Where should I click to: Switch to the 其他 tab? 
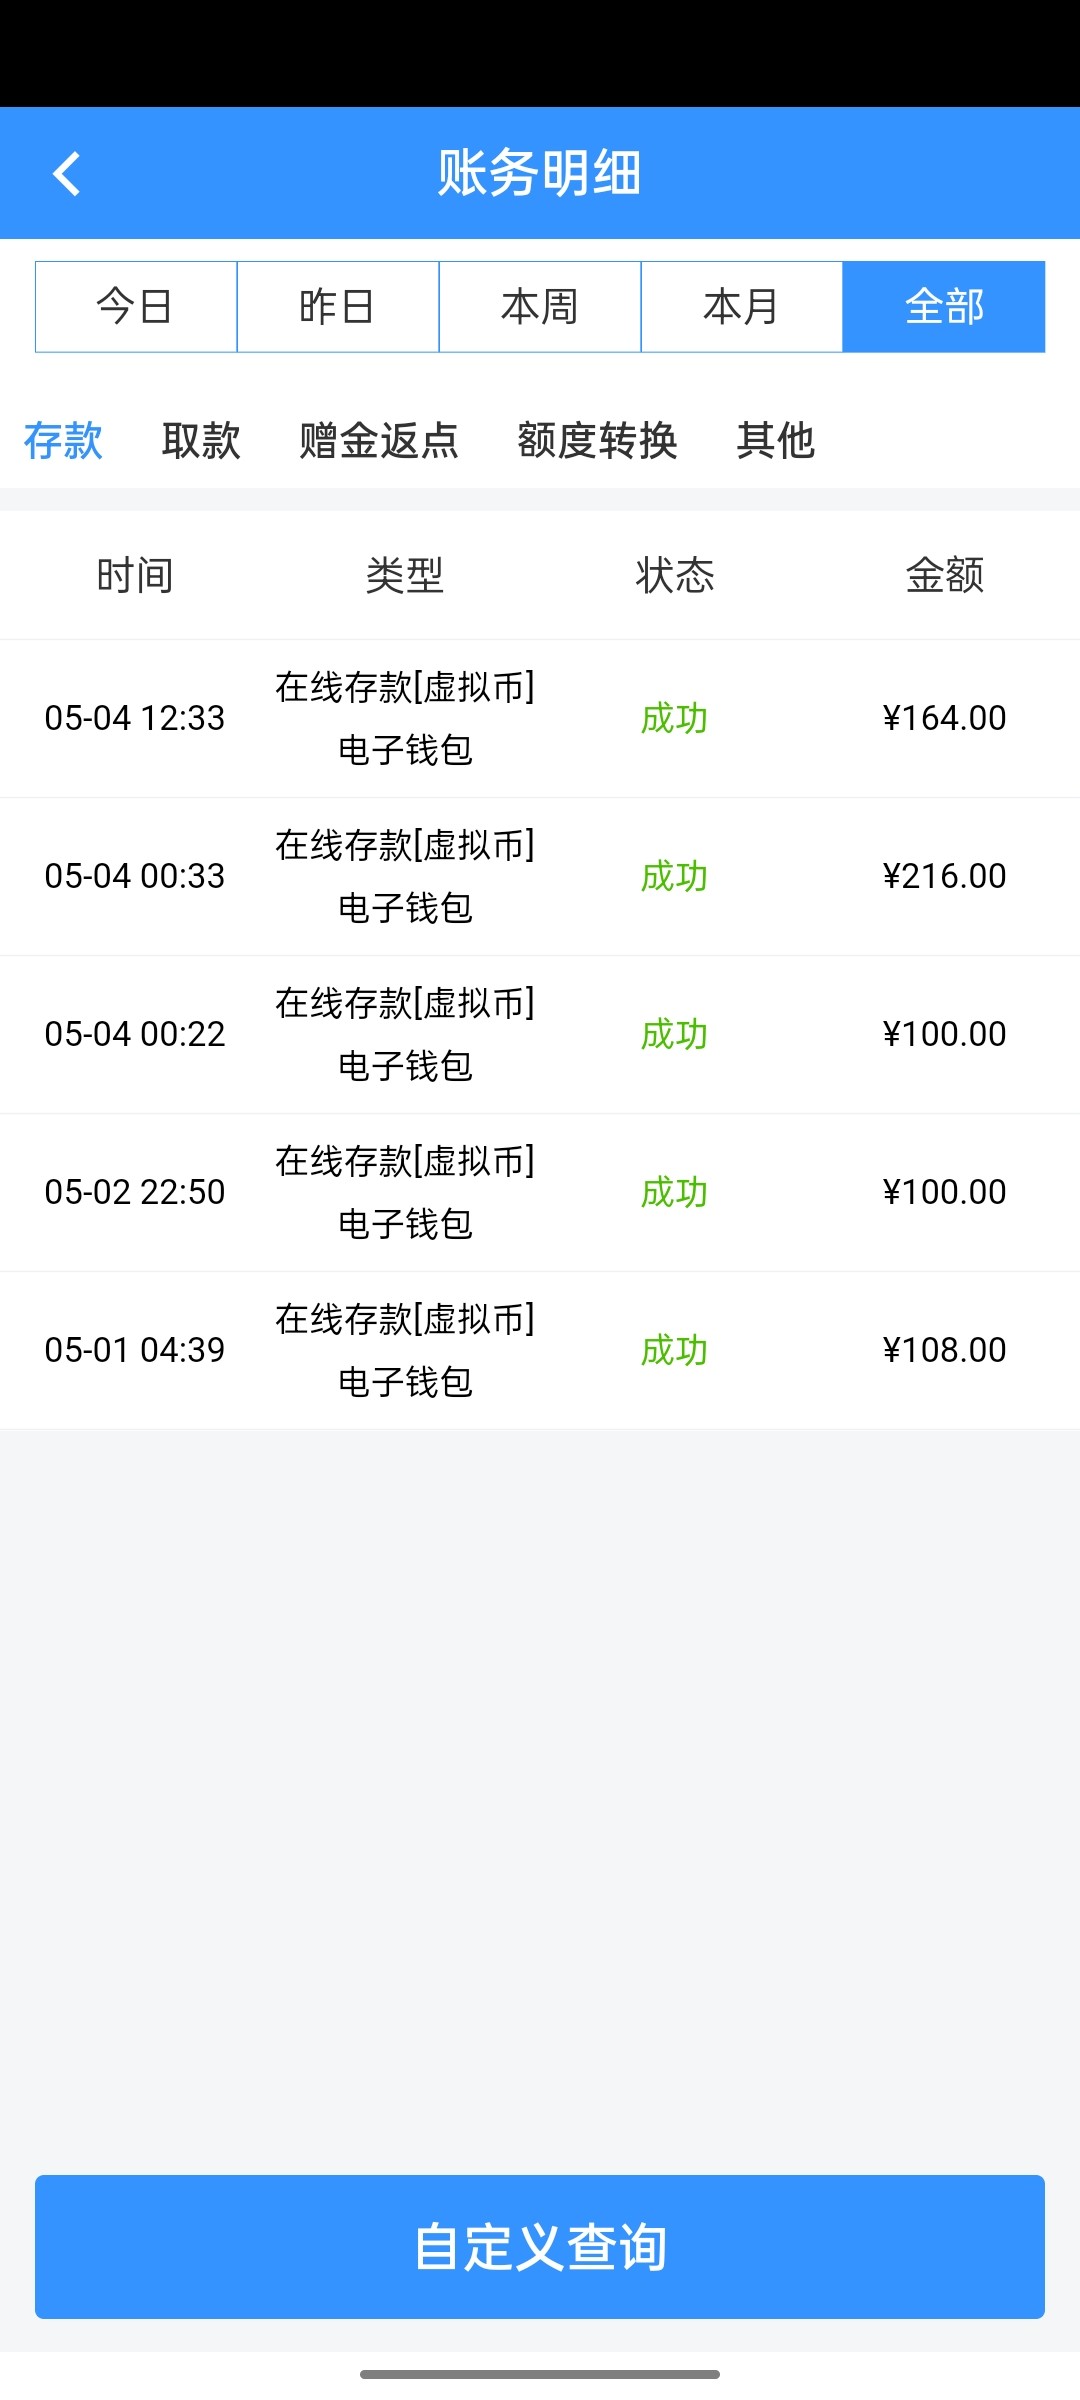[x=775, y=441]
